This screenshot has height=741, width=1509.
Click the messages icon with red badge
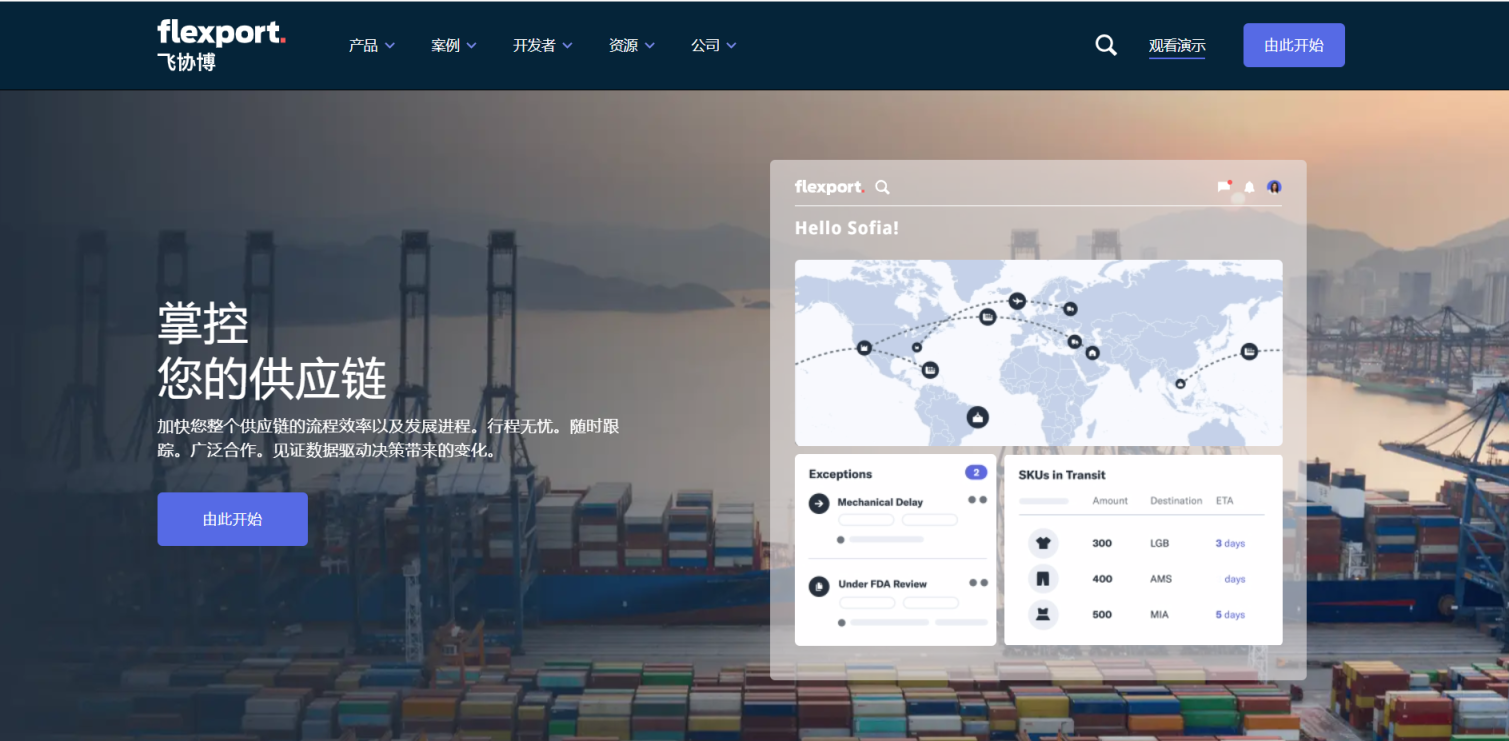pyautogui.click(x=1224, y=187)
